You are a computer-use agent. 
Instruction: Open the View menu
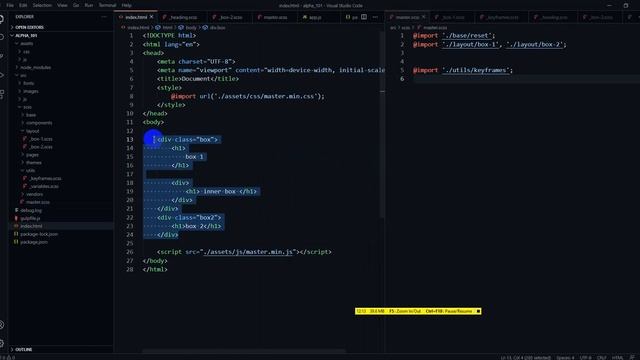pos(62,5)
